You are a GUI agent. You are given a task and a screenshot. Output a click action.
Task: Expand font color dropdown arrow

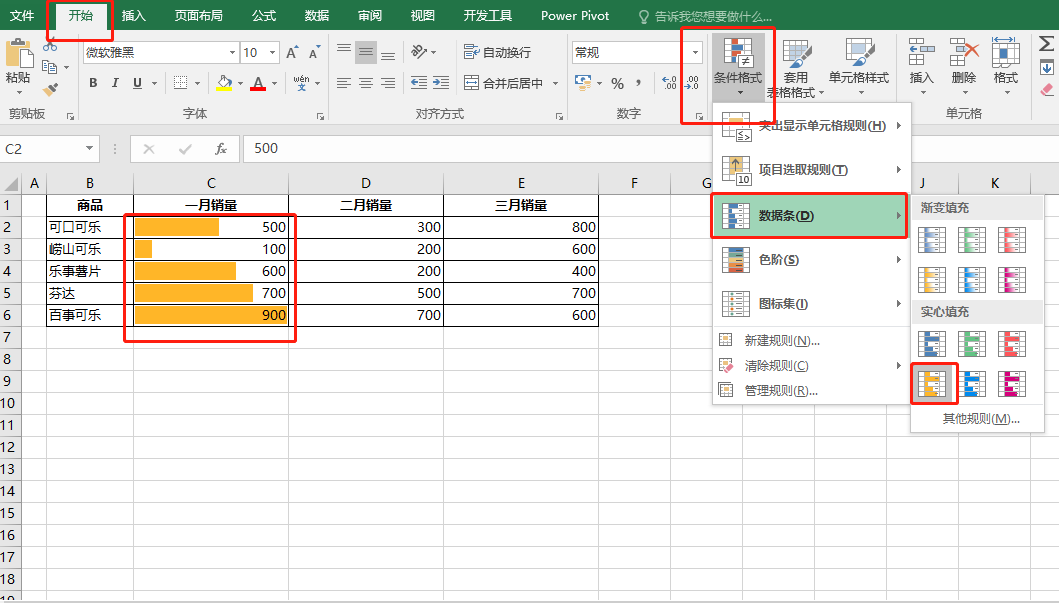point(274,84)
